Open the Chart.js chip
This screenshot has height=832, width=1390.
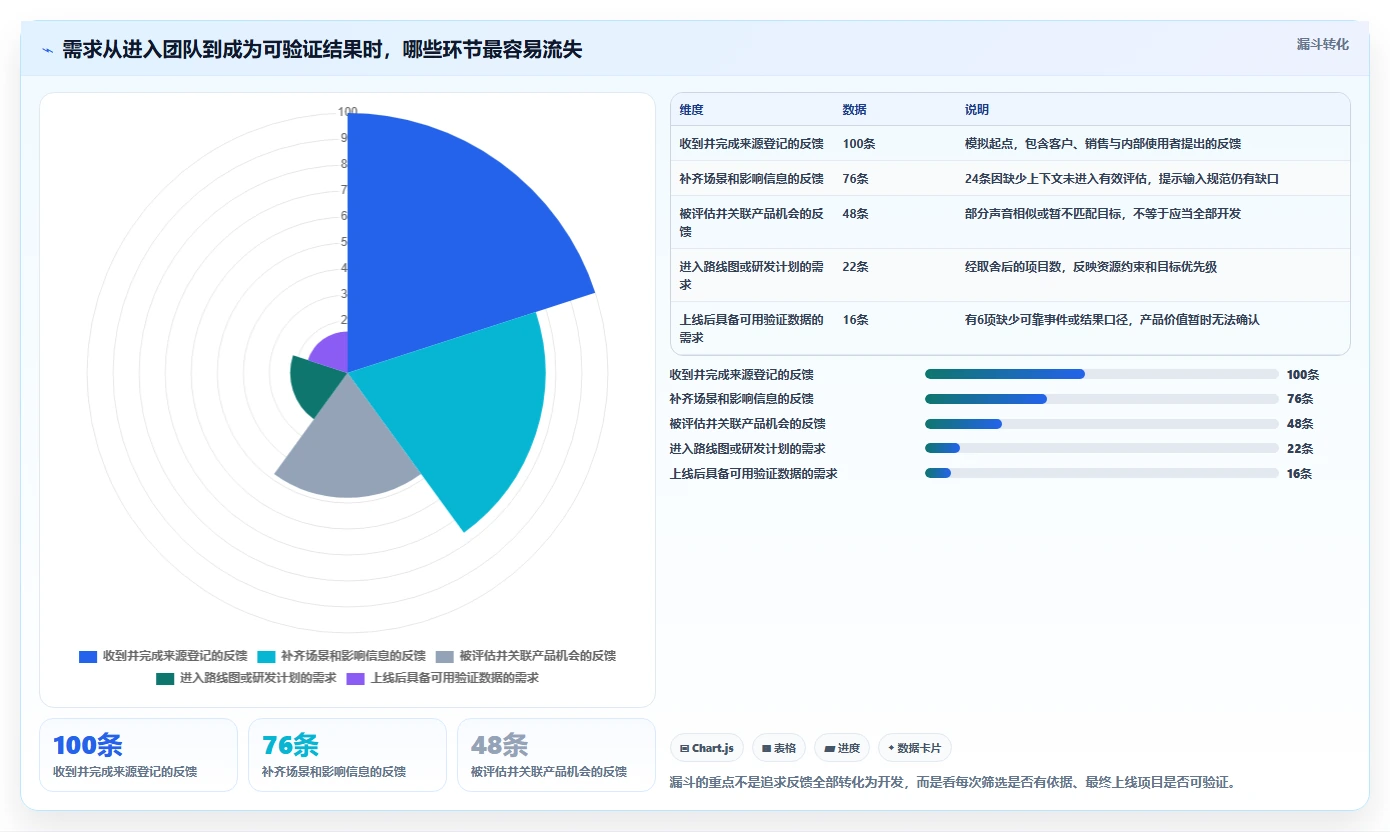(707, 748)
